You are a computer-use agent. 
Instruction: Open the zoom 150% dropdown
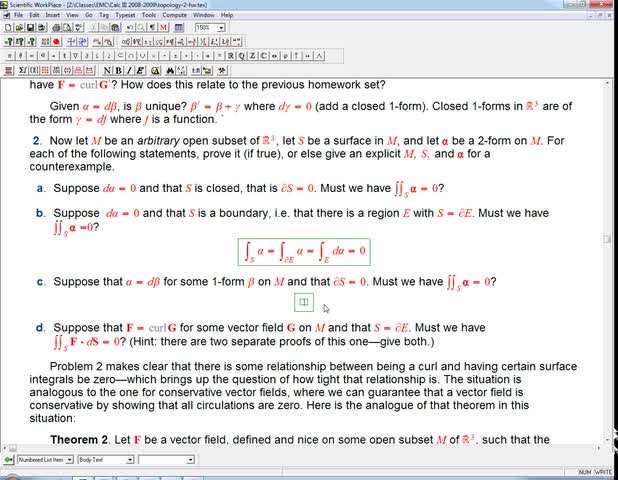click(221, 28)
